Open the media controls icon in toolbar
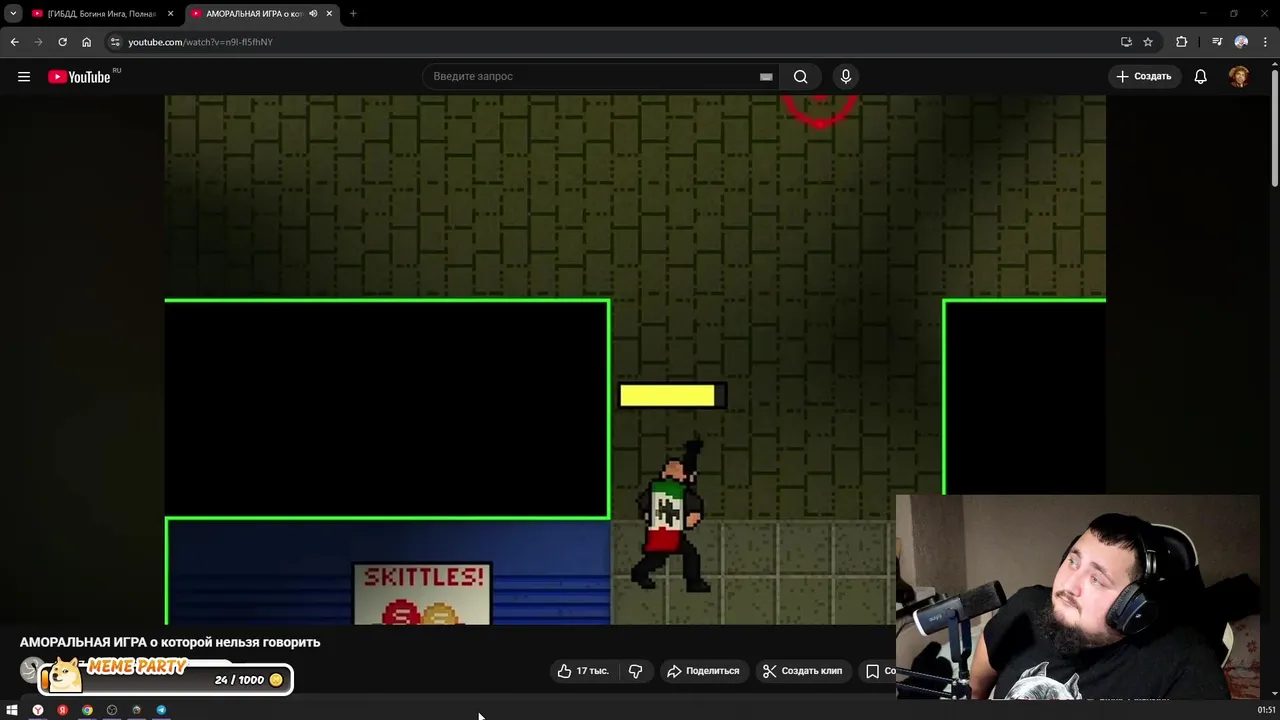This screenshot has height=720, width=1280. tap(1217, 42)
